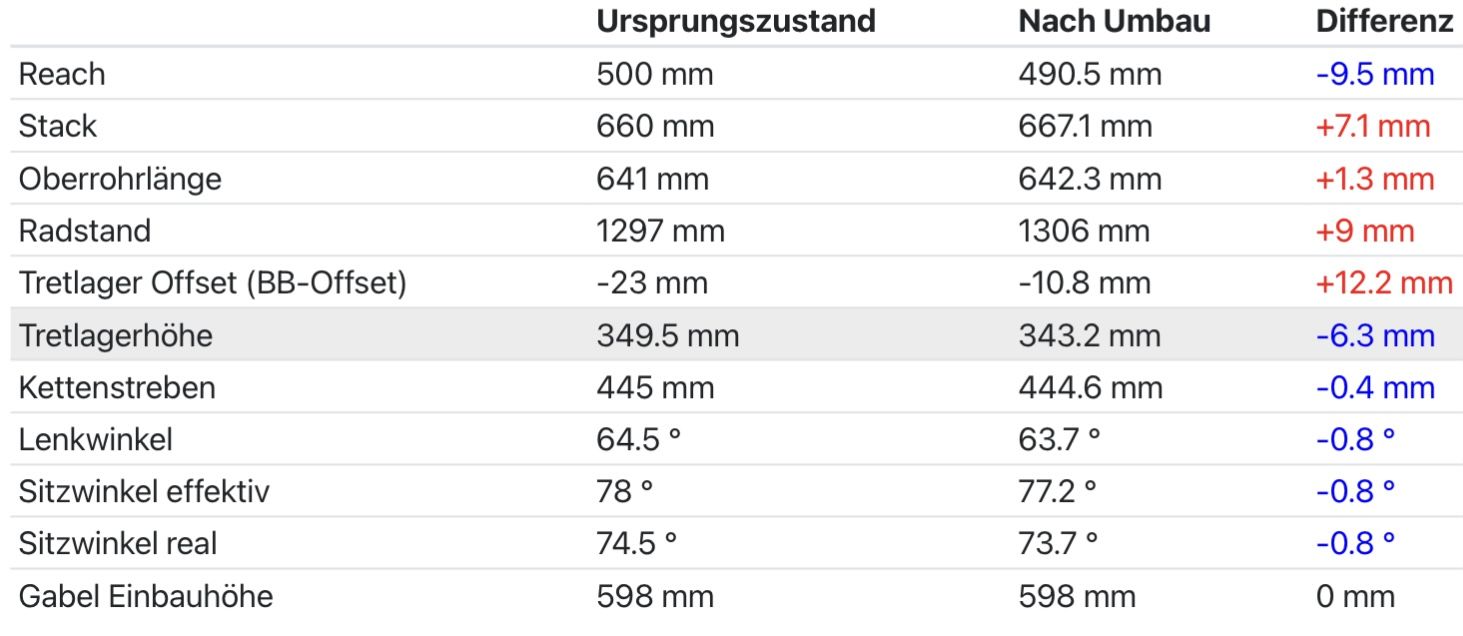Click the Gabel Einbauhöhe row label

click(x=146, y=597)
